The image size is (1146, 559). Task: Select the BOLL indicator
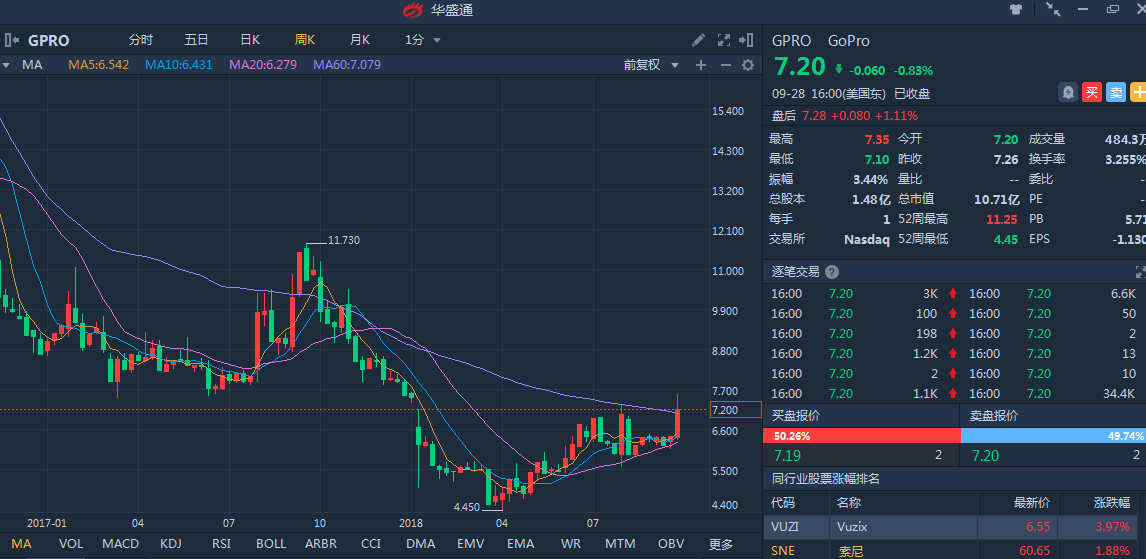[271, 544]
